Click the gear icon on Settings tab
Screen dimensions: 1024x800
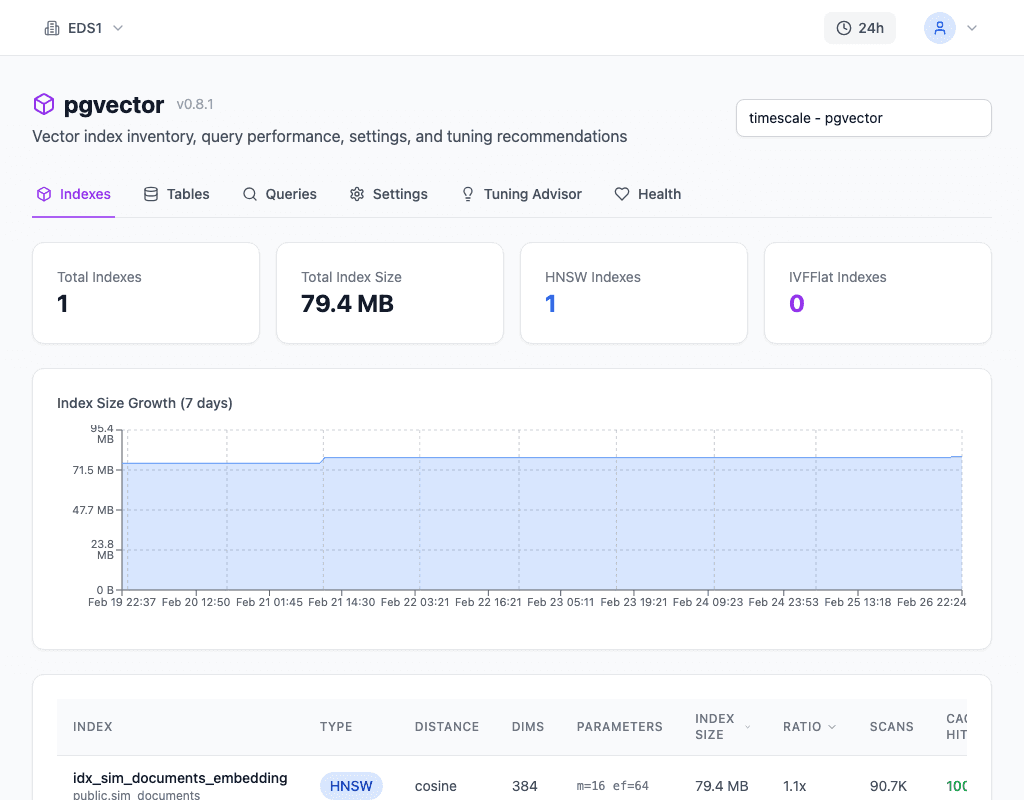357,194
